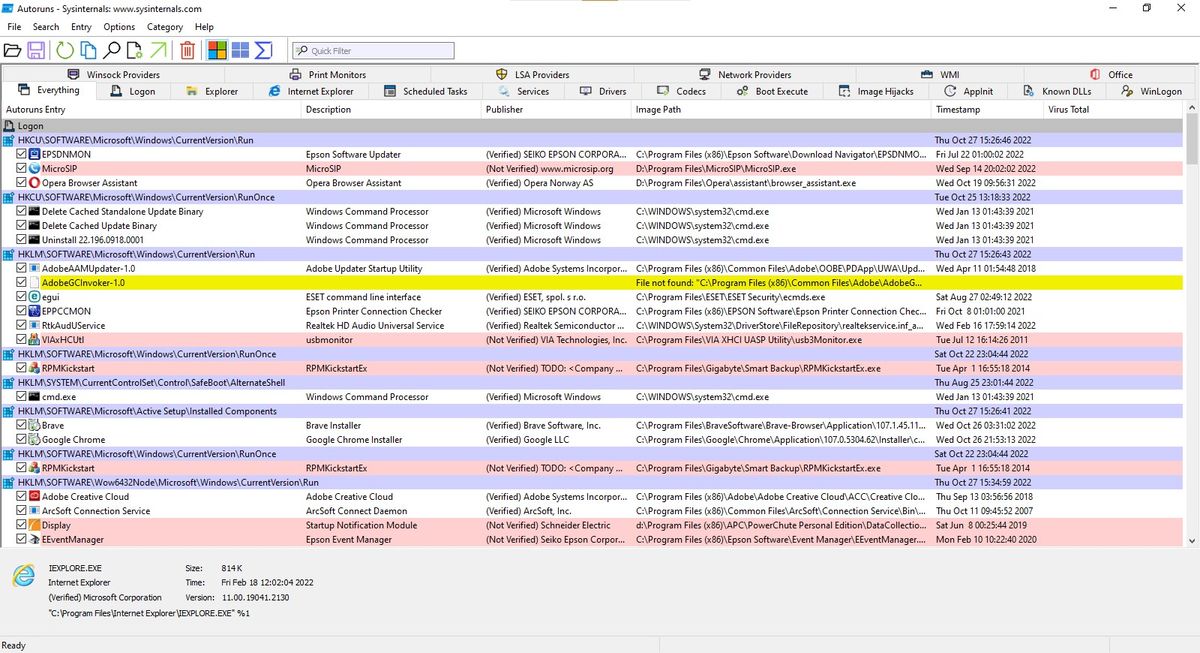Viewport: 1200px width, 653px height.
Task: Switch to the Logon tab
Action: 133,91
